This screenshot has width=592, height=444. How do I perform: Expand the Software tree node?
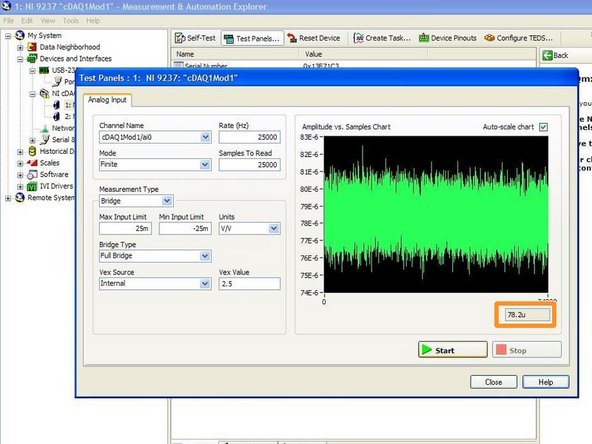click(x=20, y=175)
